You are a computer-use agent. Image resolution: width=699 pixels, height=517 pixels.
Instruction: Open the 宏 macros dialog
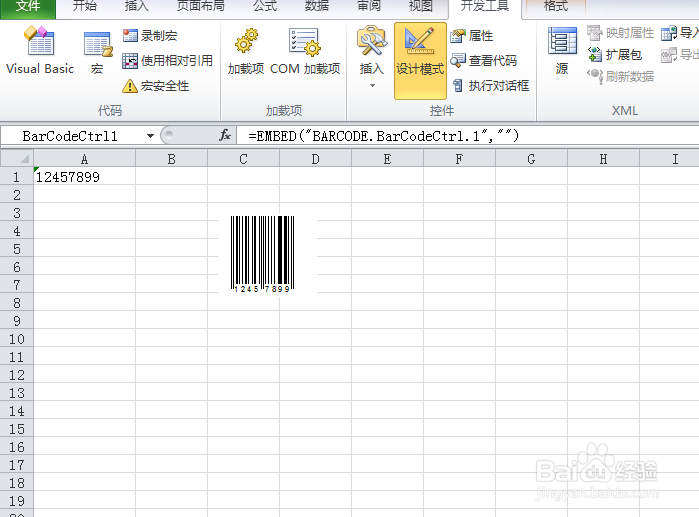tap(98, 53)
